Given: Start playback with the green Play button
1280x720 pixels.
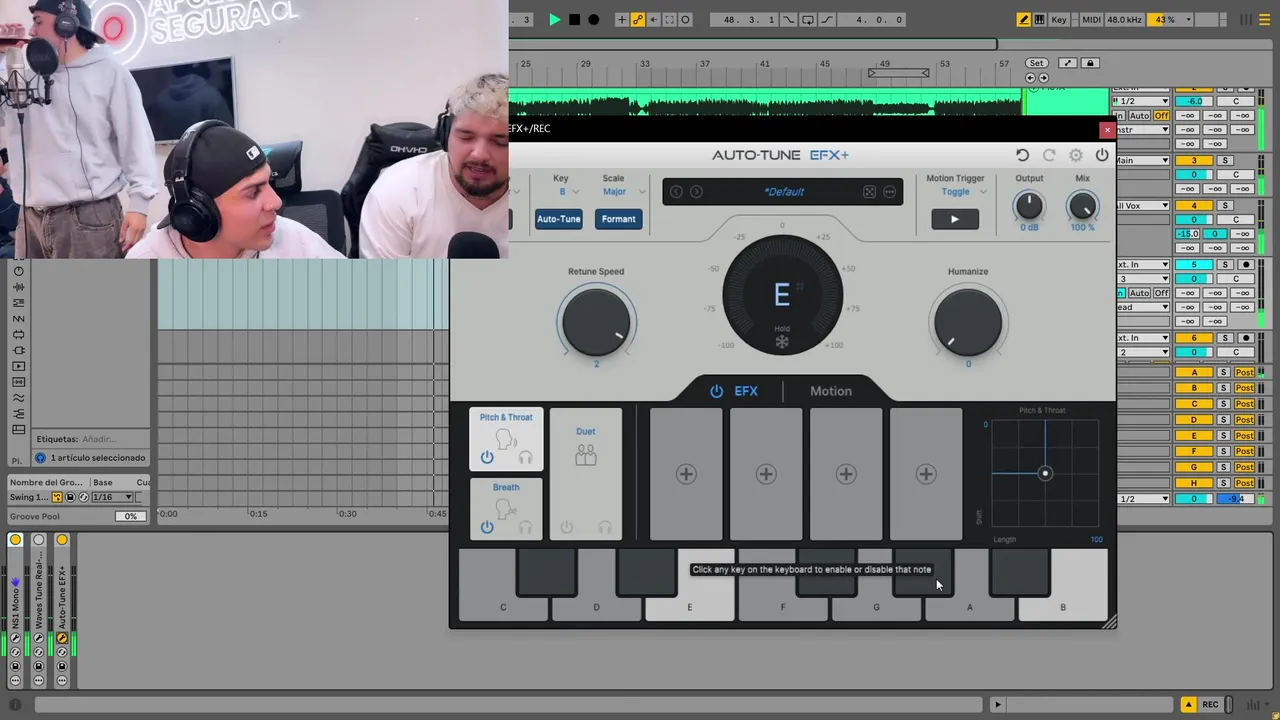Looking at the screenshot, I should click(554, 19).
